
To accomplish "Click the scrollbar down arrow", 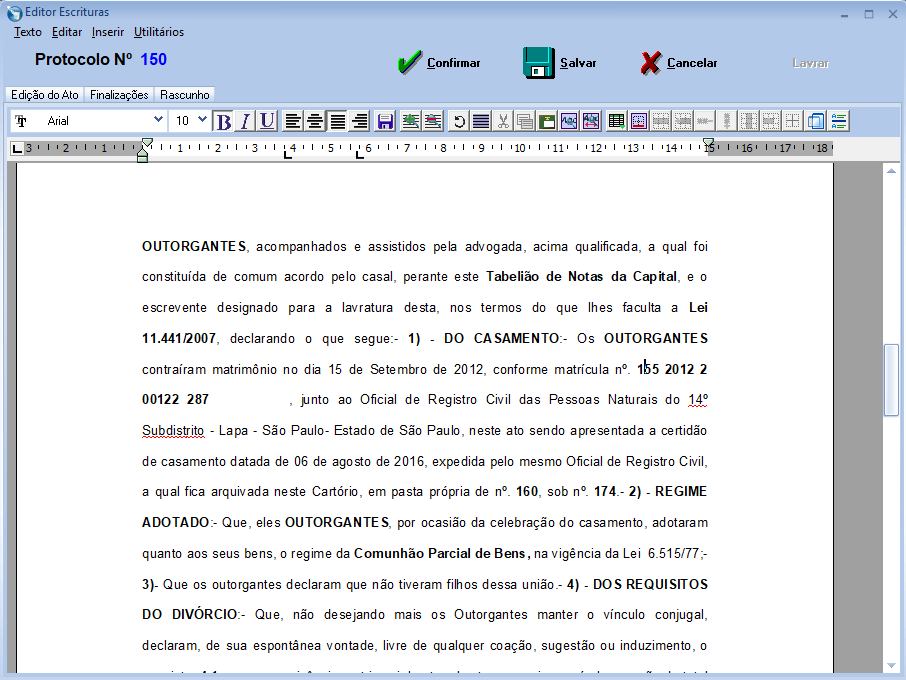I will point(891,665).
